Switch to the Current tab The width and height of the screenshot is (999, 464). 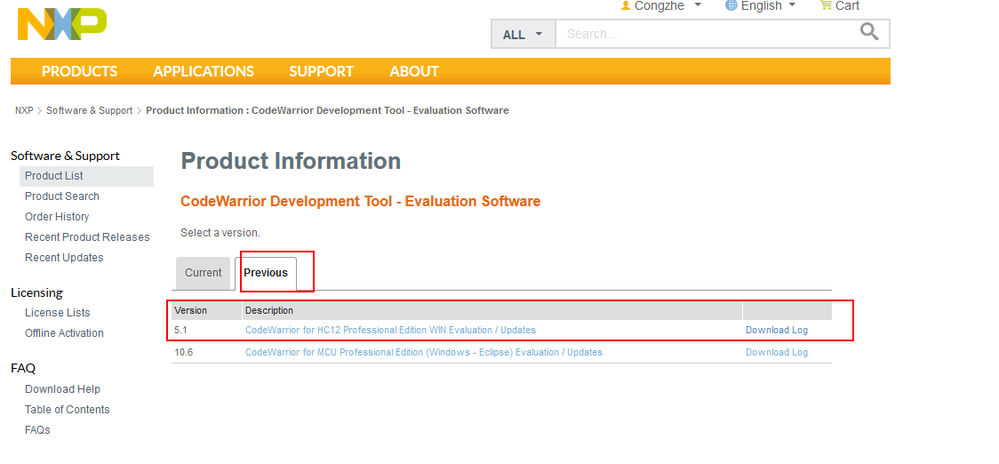203,273
